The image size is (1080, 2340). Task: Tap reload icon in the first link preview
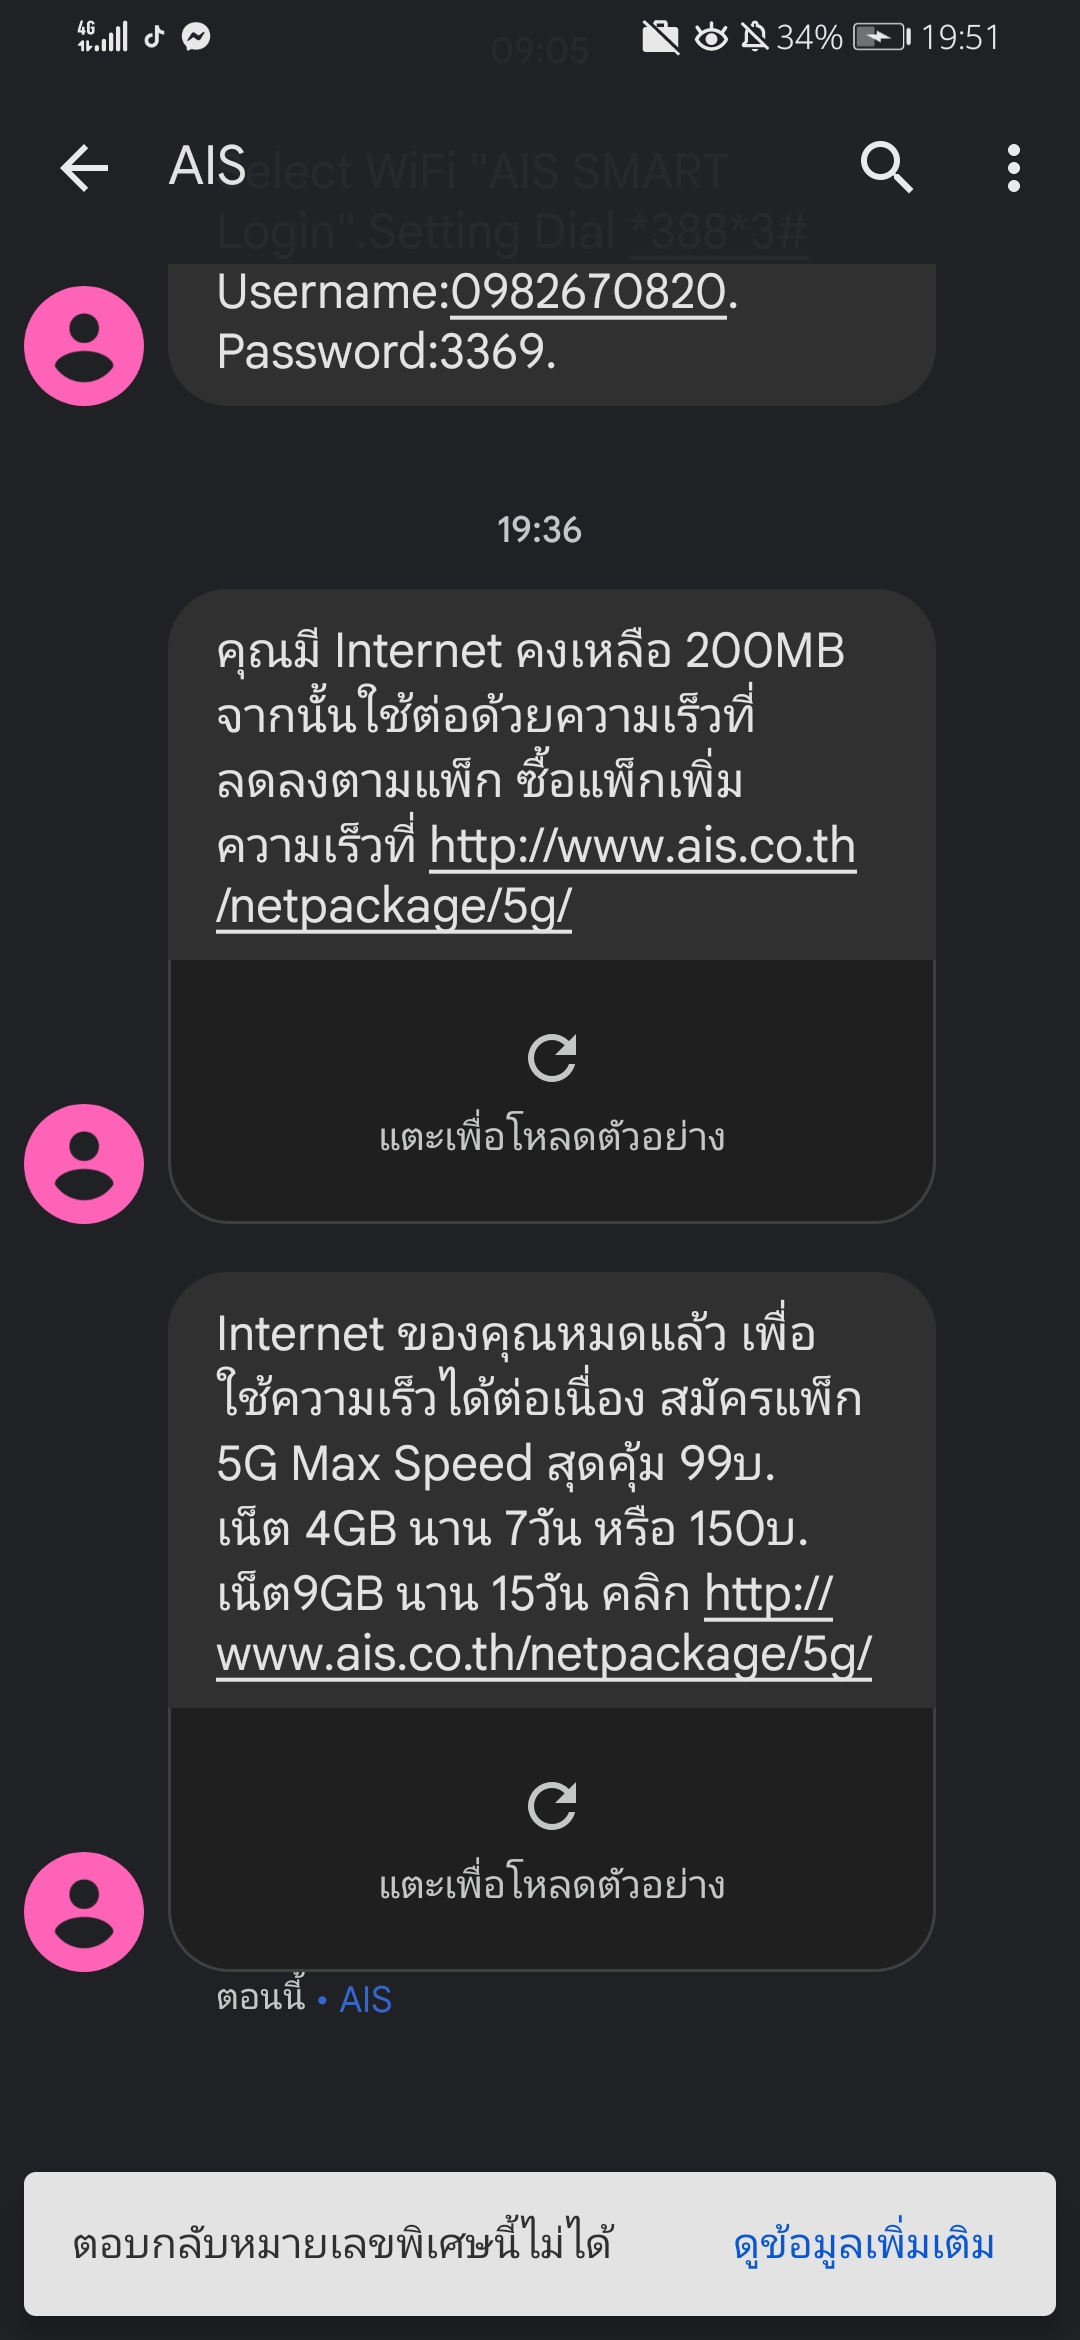point(552,1058)
